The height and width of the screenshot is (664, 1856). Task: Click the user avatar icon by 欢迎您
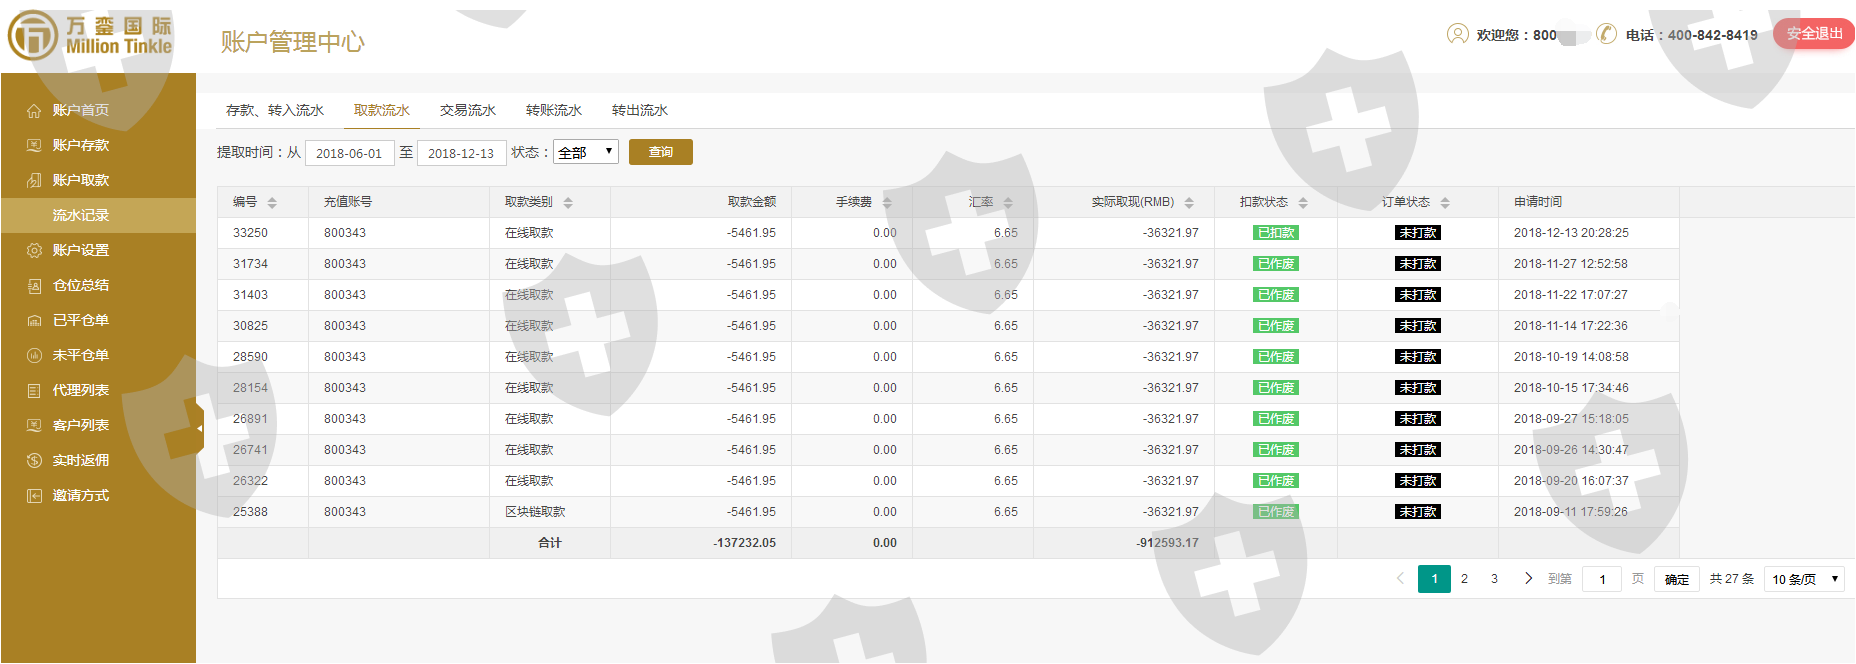1457,34
